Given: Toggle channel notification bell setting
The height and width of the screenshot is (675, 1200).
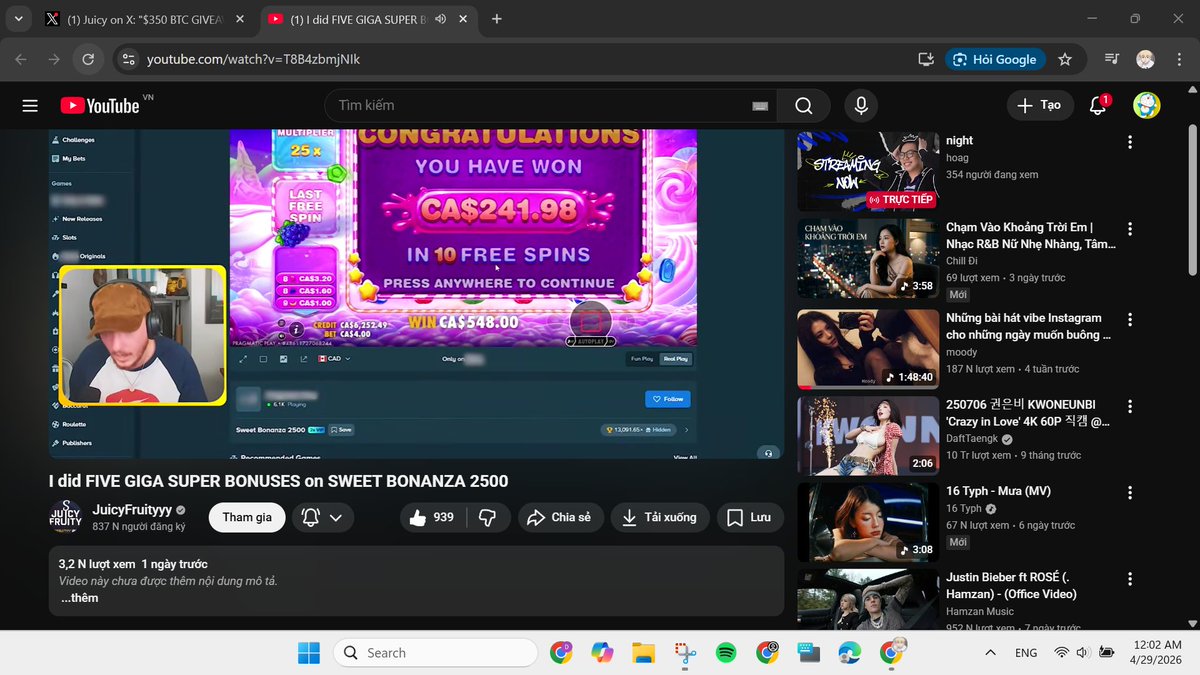Looking at the screenshot, I should point(311,517).
